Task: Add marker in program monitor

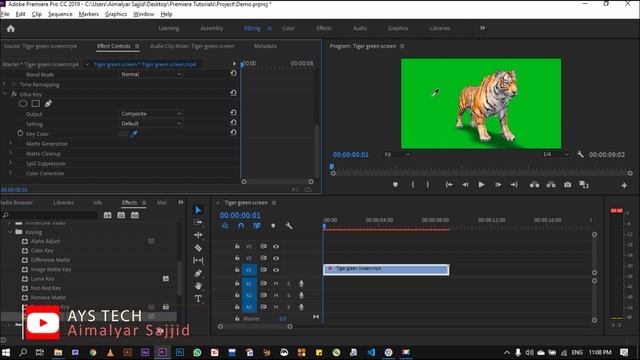Action: click(x=395, y=185)
